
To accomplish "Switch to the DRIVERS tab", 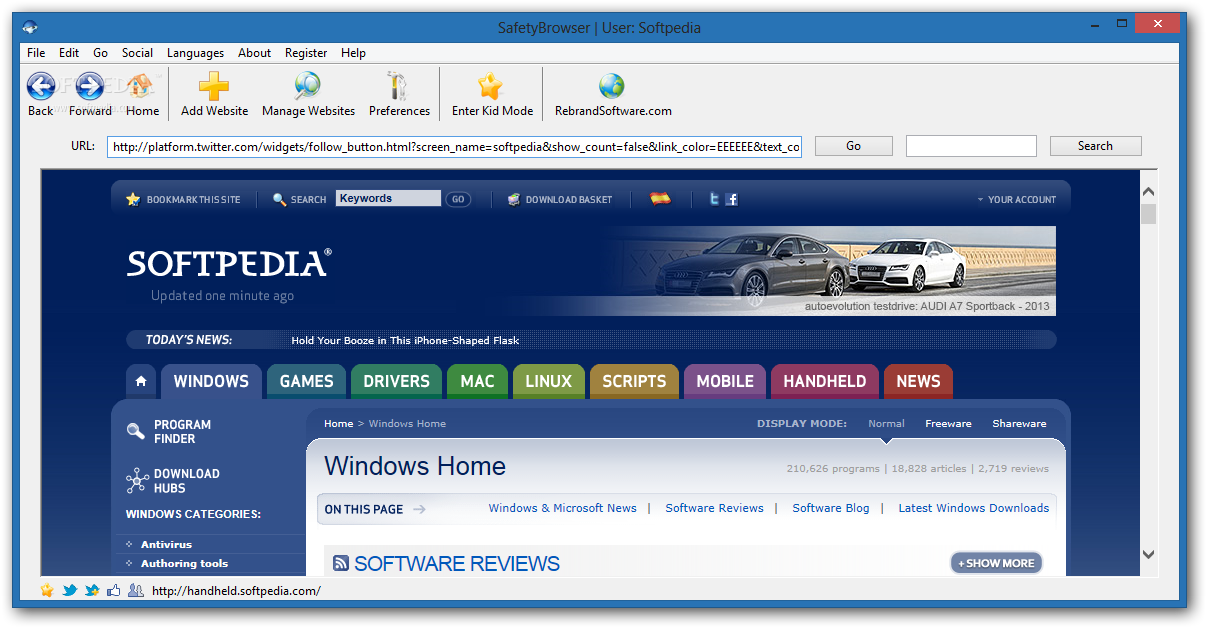I will click(396, 381).
